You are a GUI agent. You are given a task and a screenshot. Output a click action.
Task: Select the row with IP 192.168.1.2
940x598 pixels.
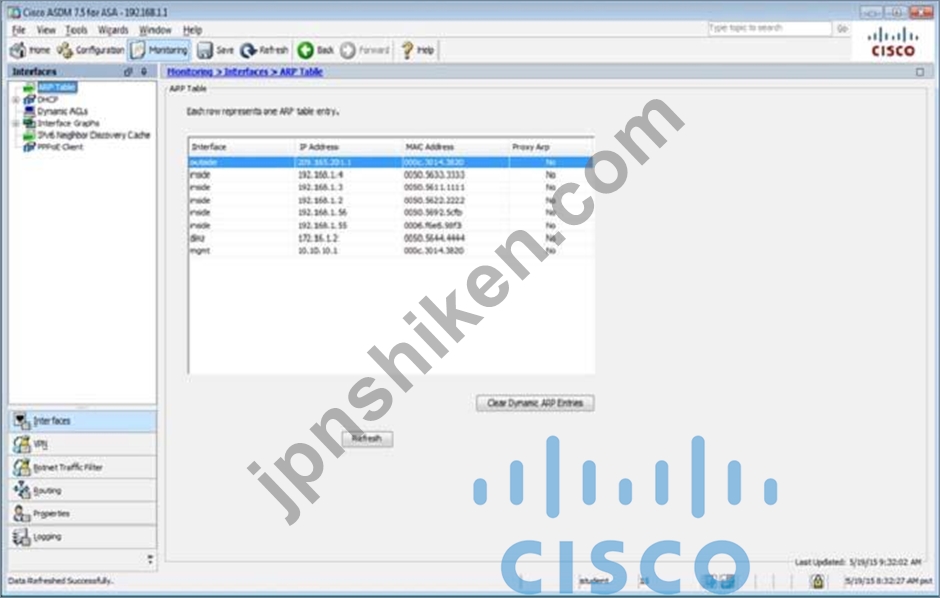(390, 200)
